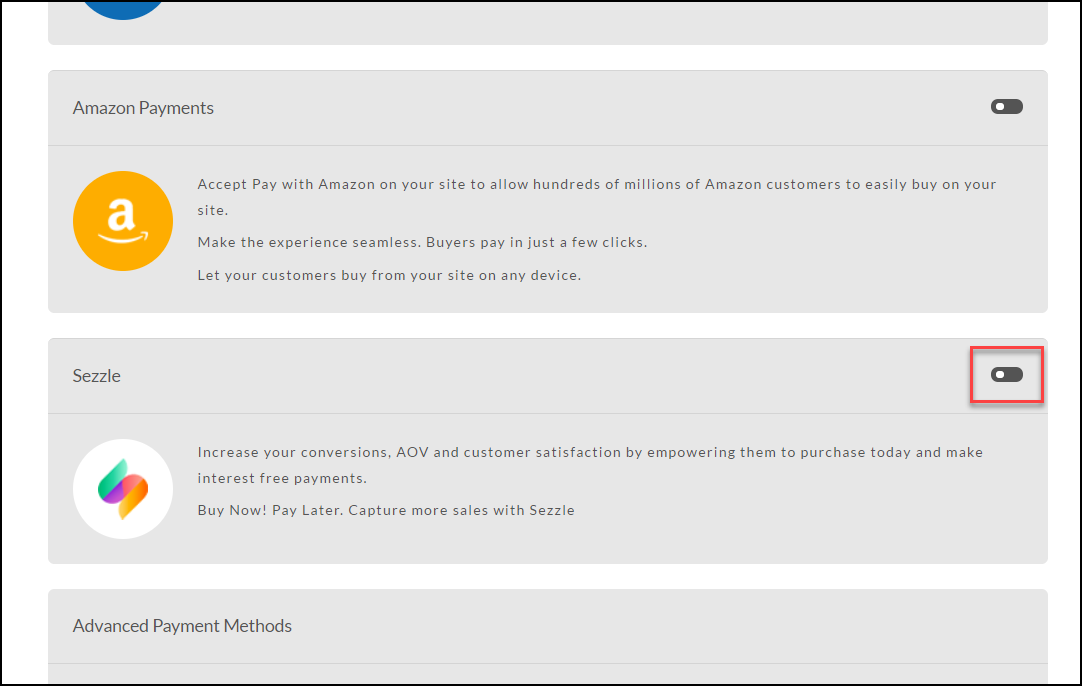1082x686 pixels.
Task: Click the 'Make the experience seamless' text
Action: coord(422,242)
